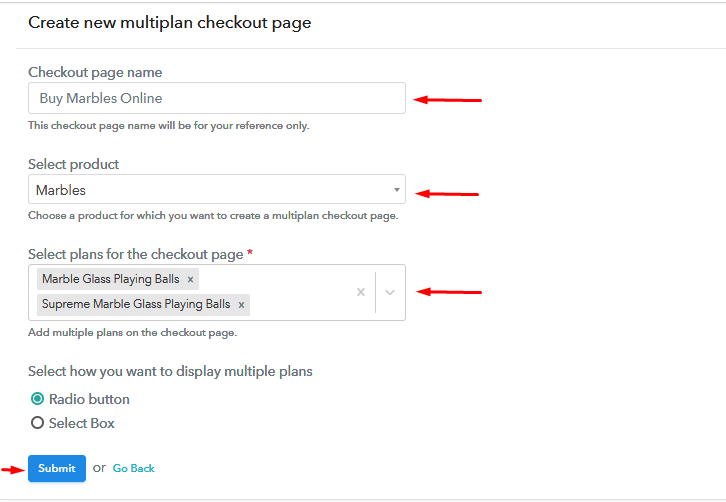Choose the Radio button display option
Viewport: 726px width, 502px height.
38,399
